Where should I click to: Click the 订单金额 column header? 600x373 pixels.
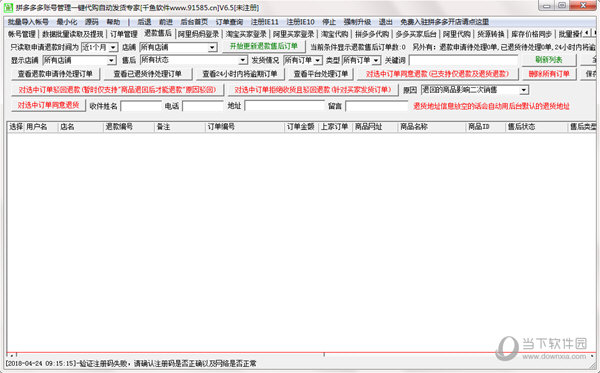tap(302, 127)
